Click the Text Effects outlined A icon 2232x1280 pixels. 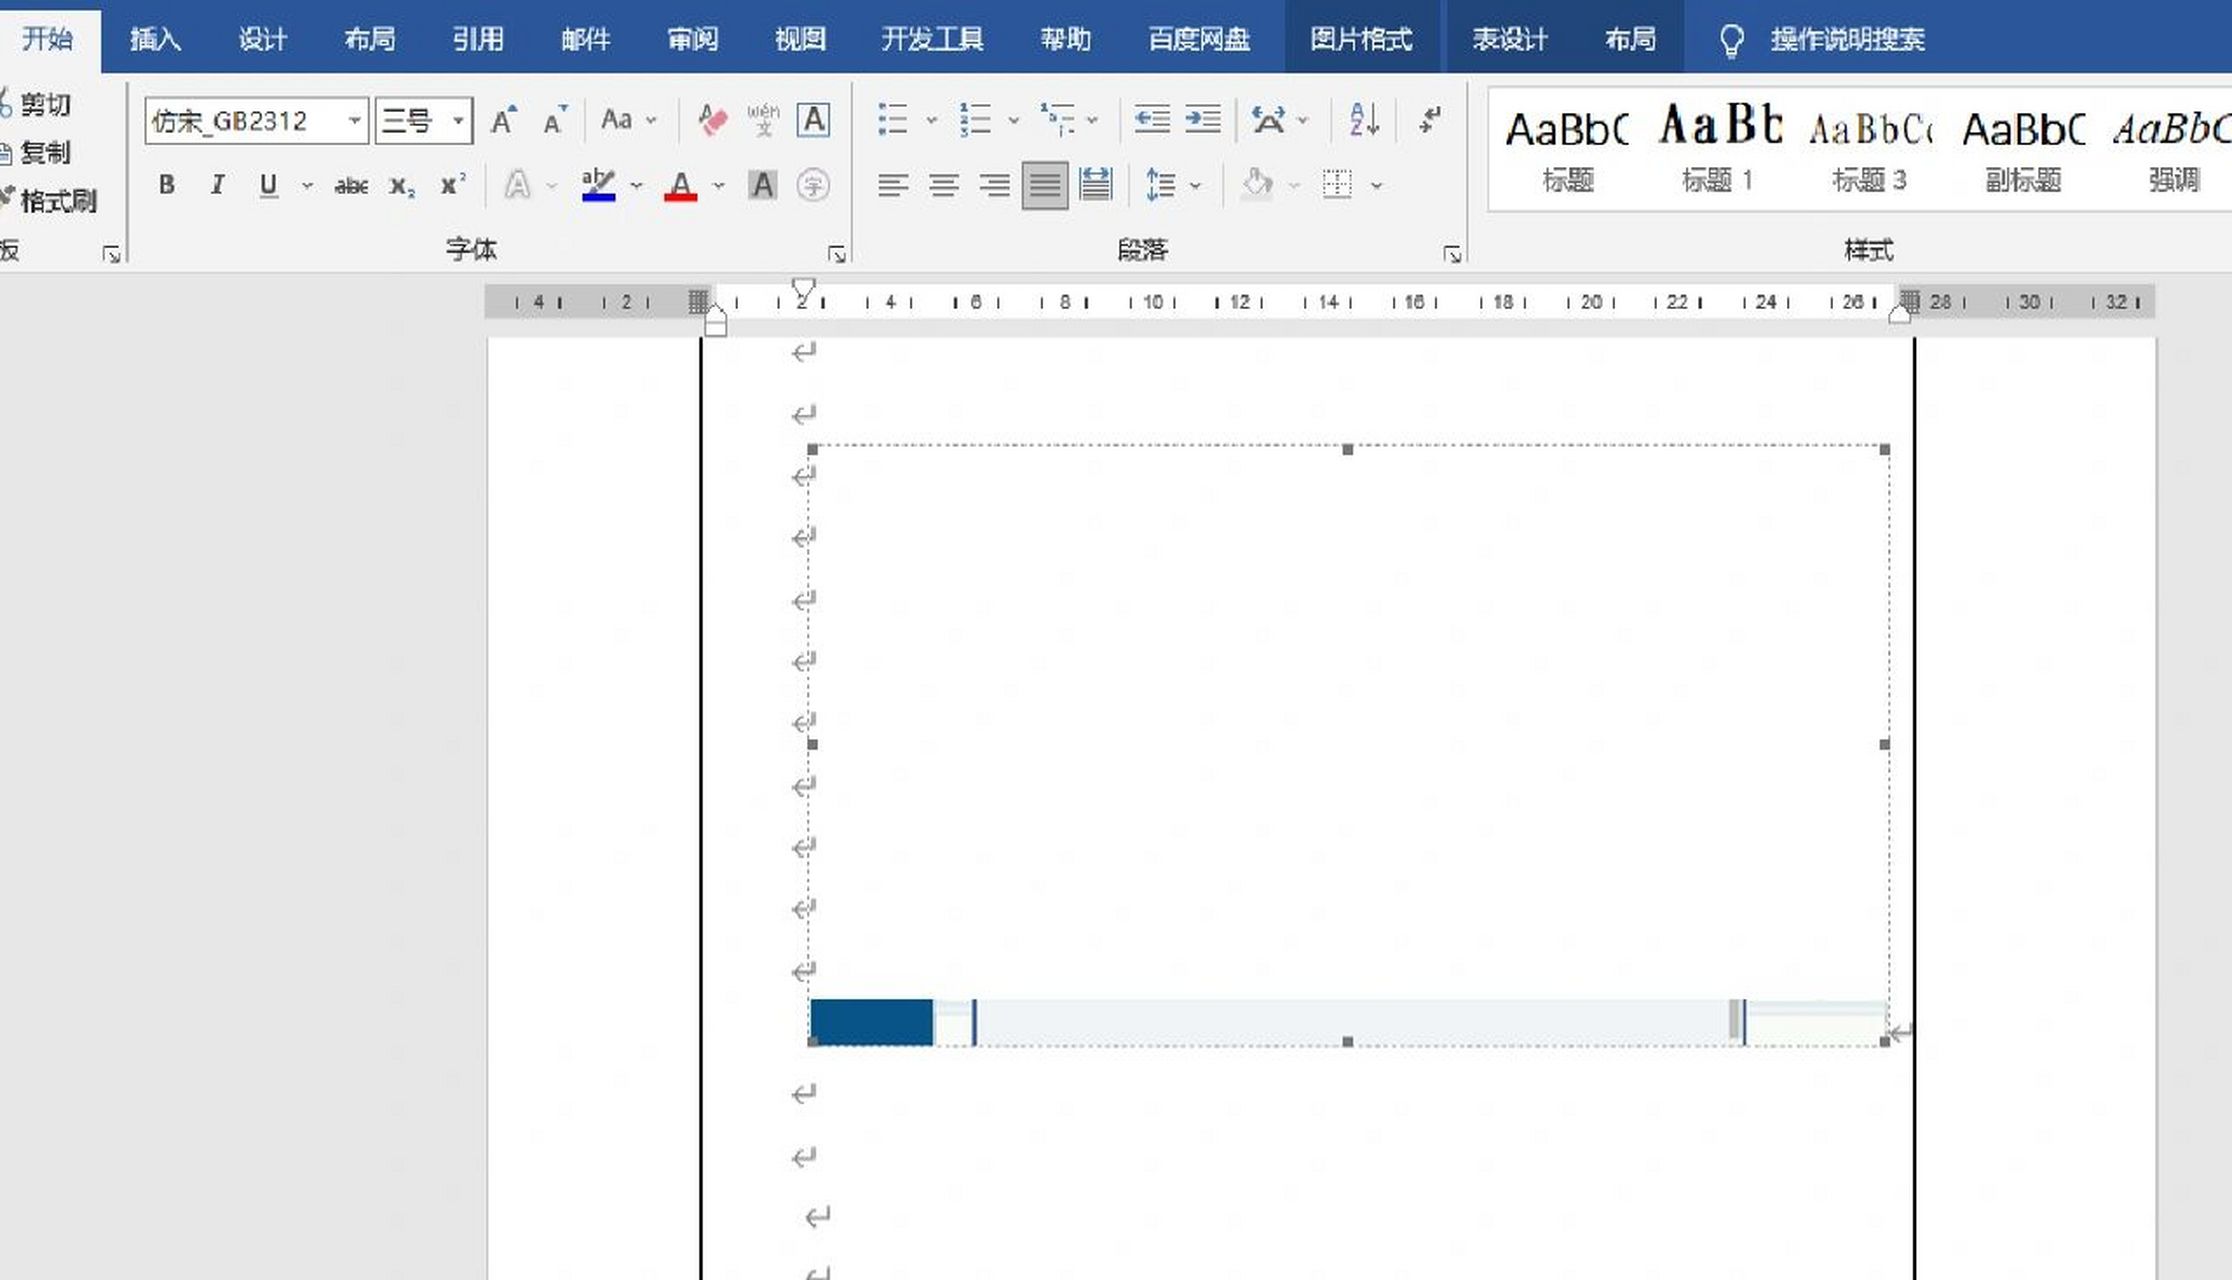point(517,185)
